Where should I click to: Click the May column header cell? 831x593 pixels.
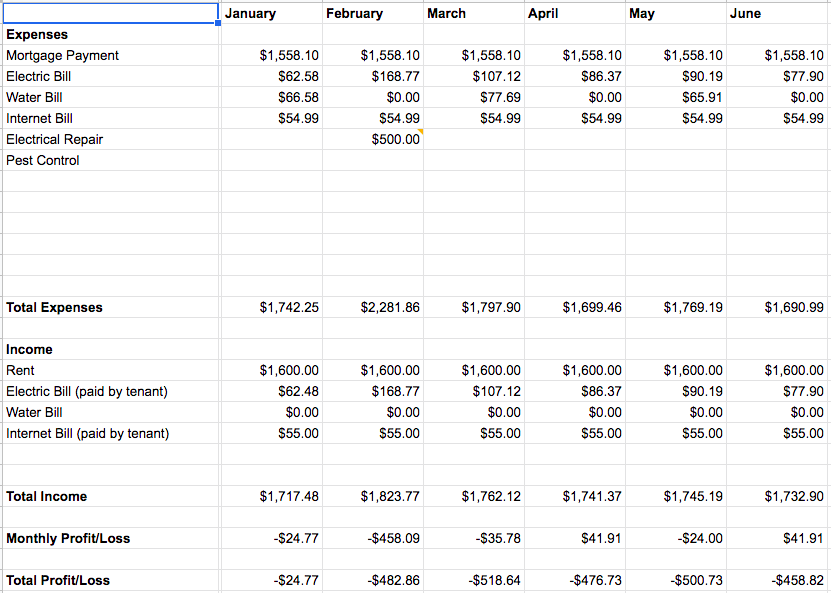[x=676, y=13]
